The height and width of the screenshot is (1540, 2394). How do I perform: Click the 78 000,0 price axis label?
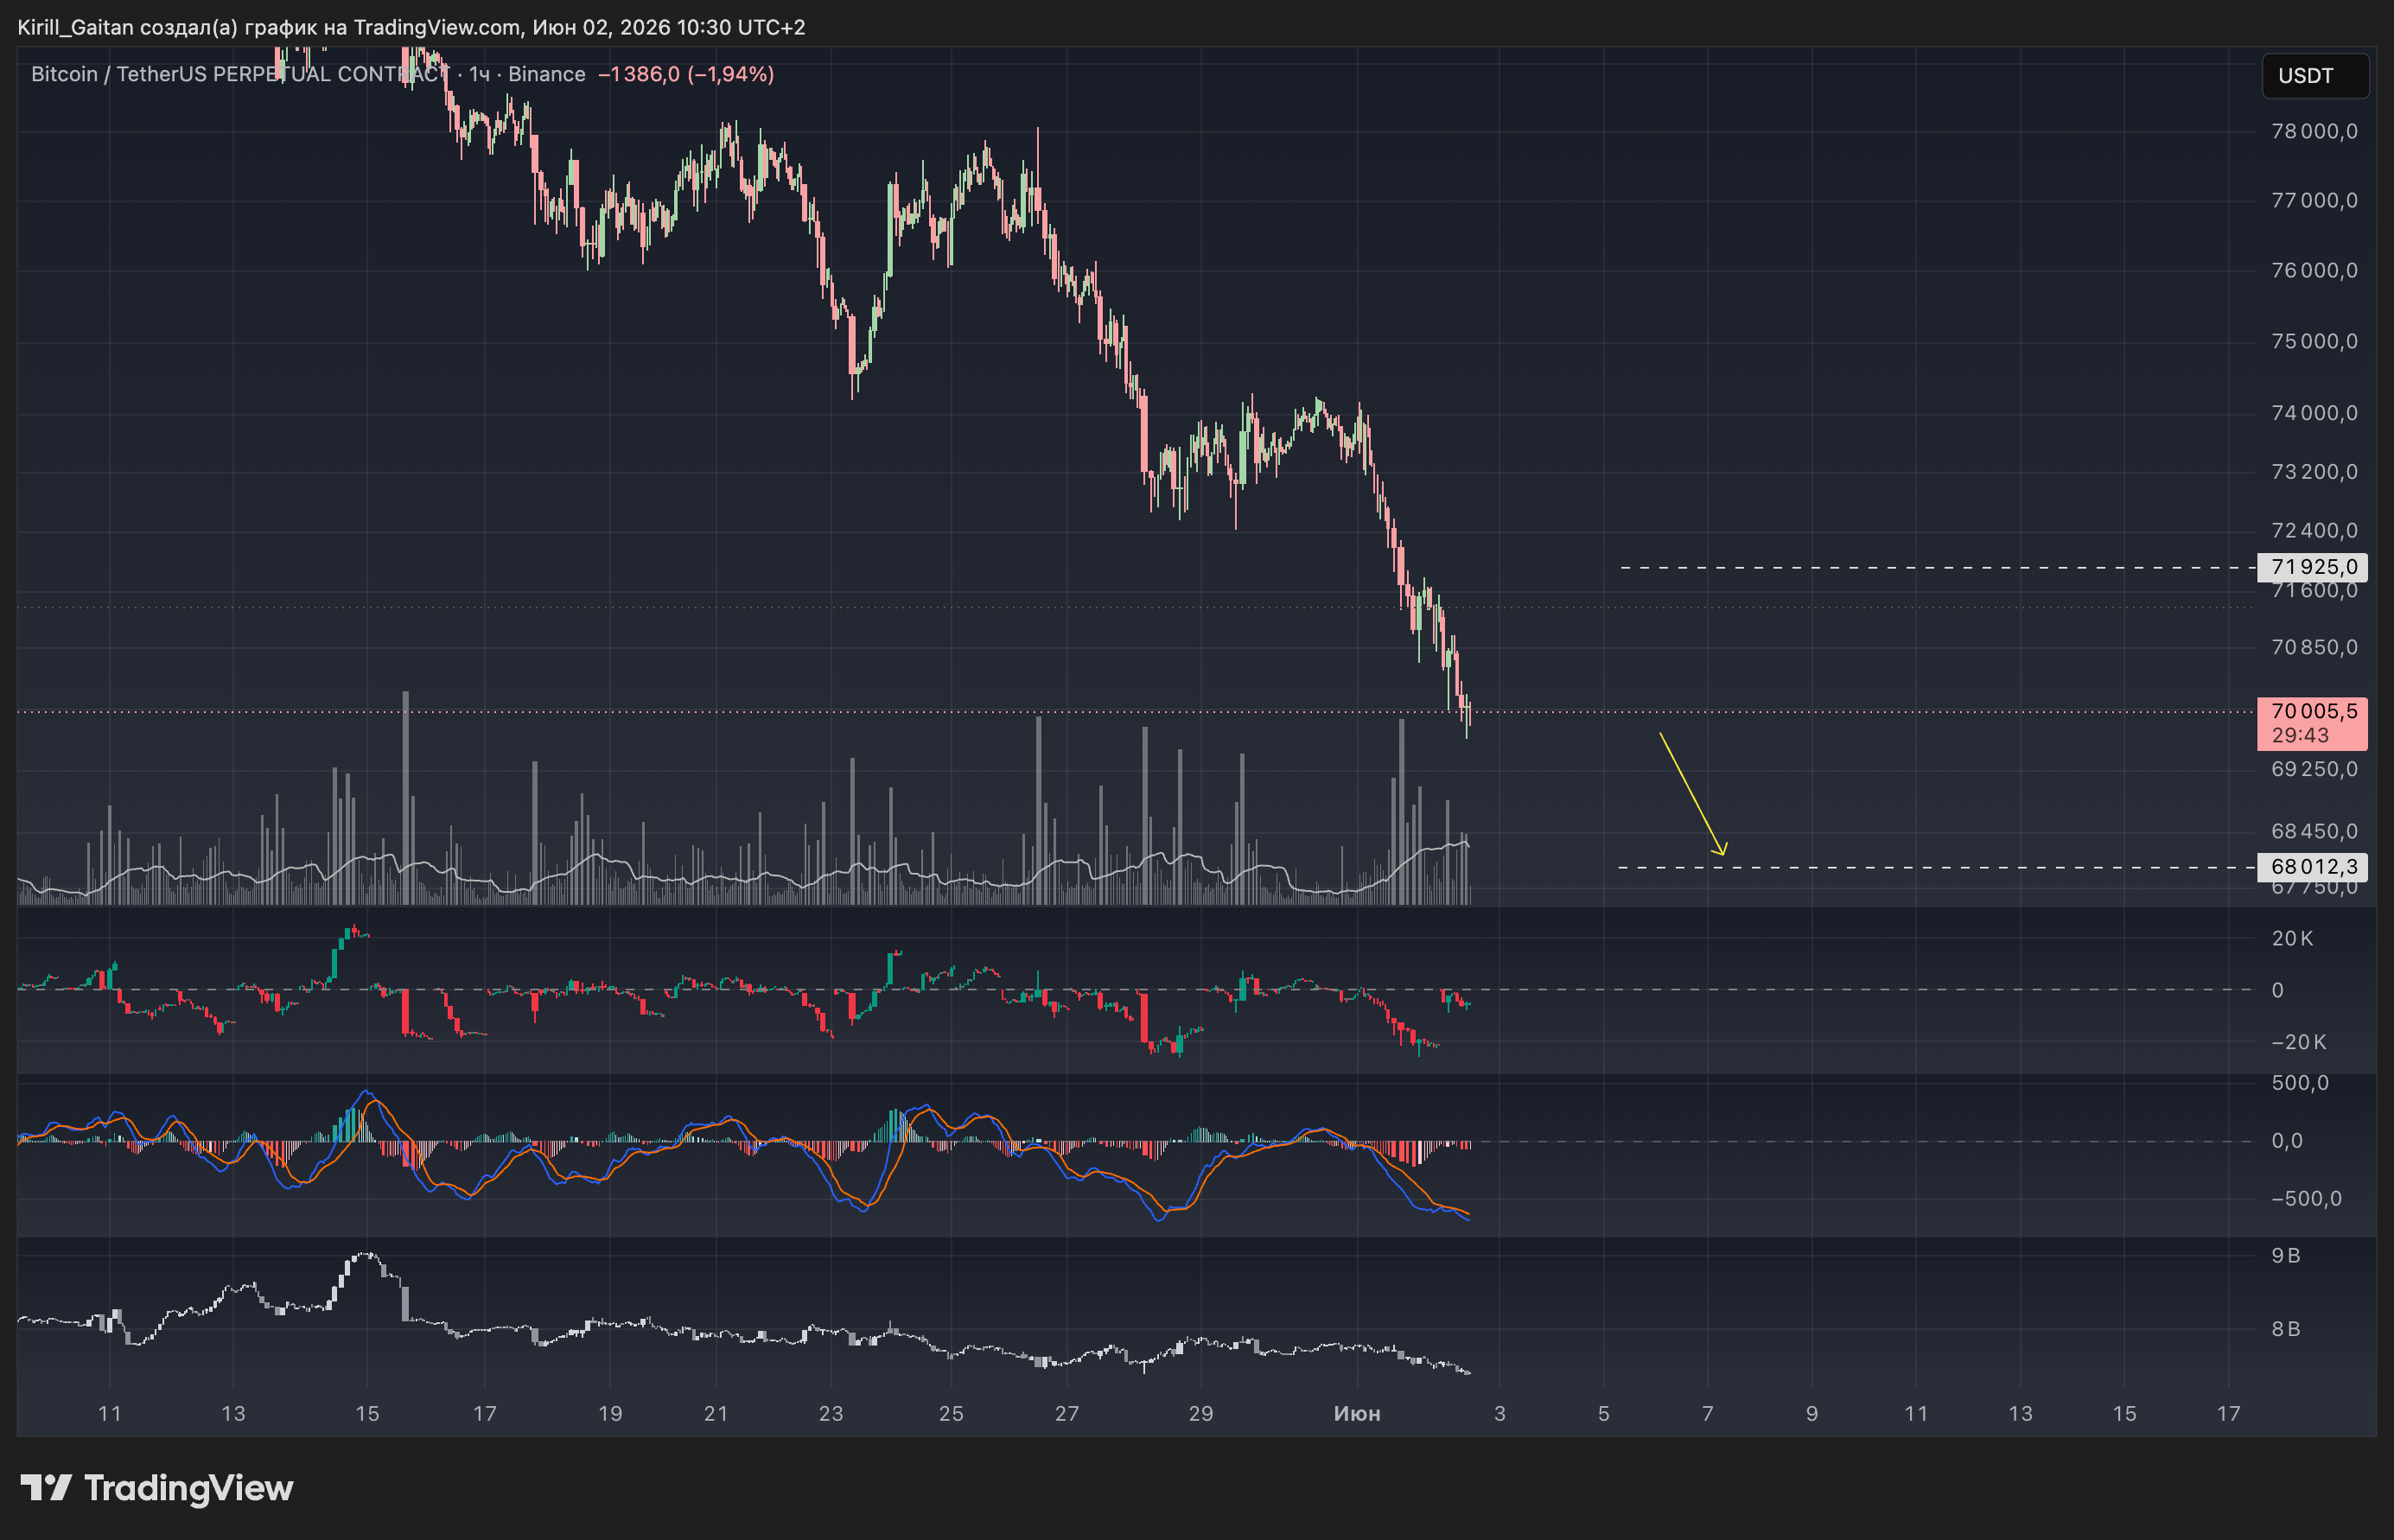2314,131
